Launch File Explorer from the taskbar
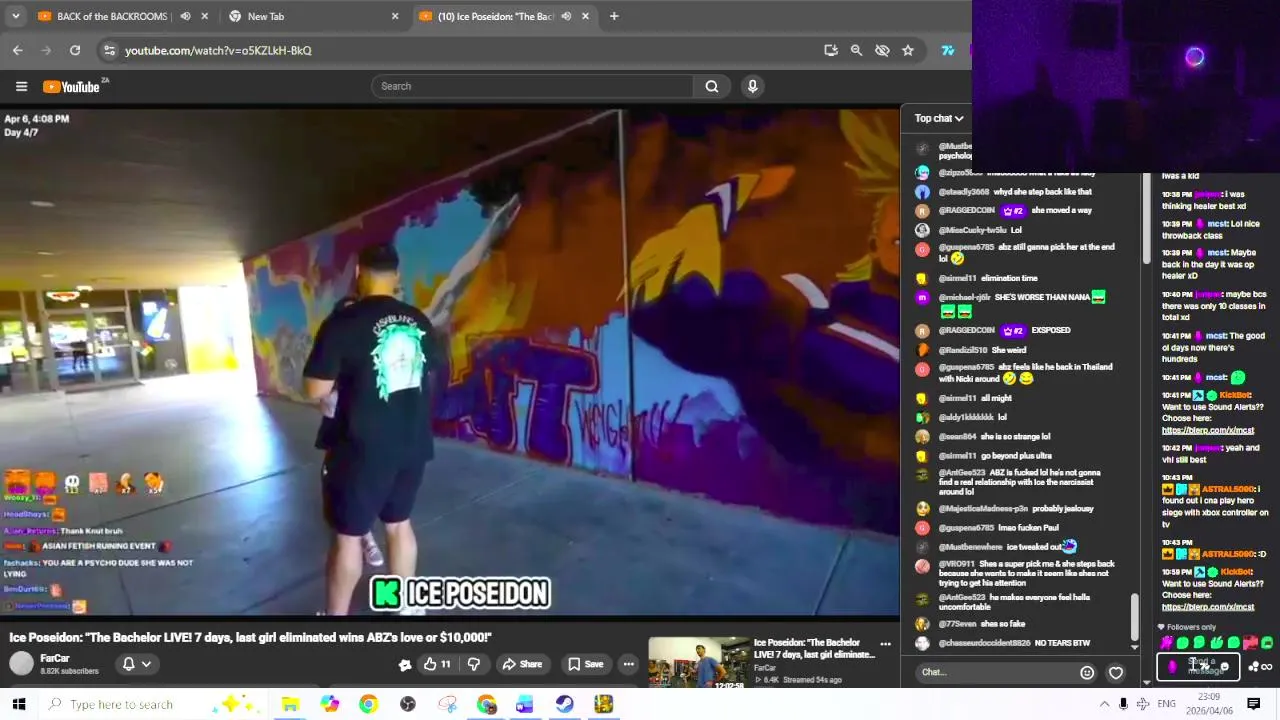 290,704
